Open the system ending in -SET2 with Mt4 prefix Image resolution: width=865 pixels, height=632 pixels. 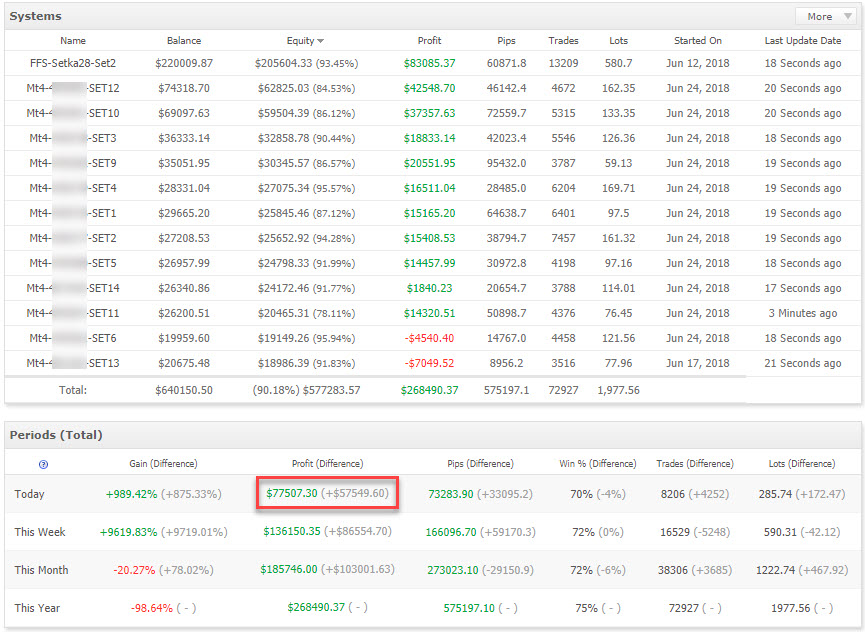[73, 238]
